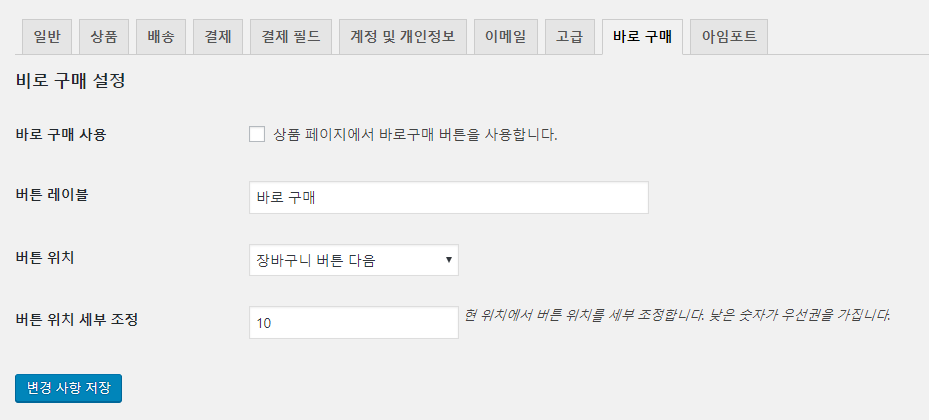
Task: Click the 바로 구매 사용 row label
Action: pos(61,135)
